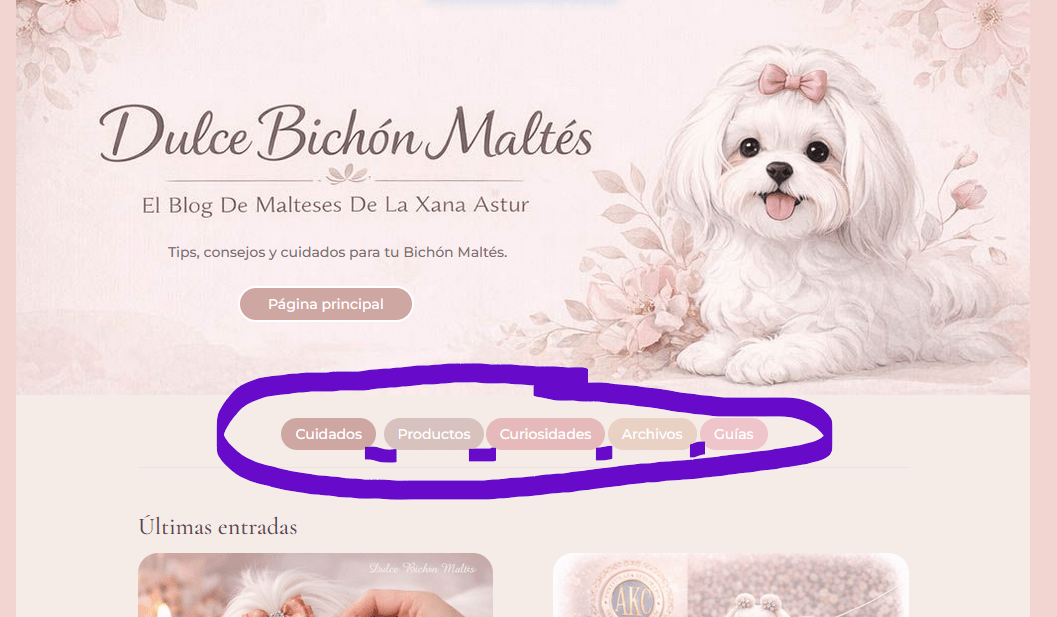Click the El Blog De Malteses subtitle
The width and height of the screenshot is (1057, 617).
pyautogui.click(x=335, y=205)
